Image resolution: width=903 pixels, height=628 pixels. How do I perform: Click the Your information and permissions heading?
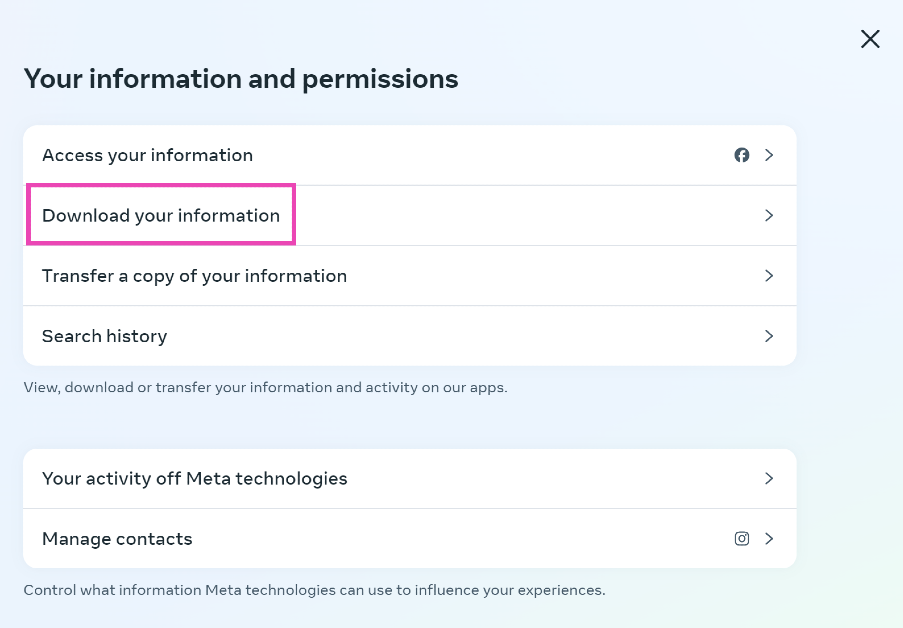(x=240, y=79)
